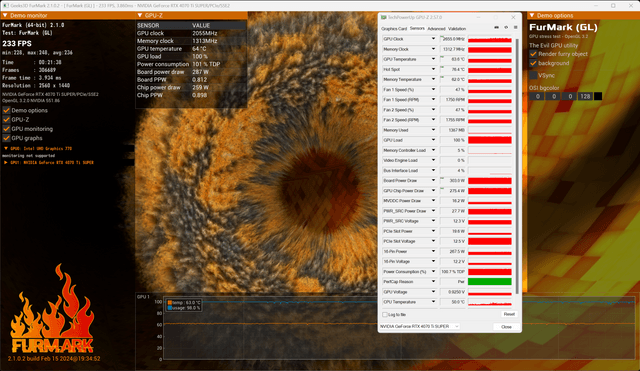Open the Validation tab
This screenshot has width=640, height=371.
457,29
